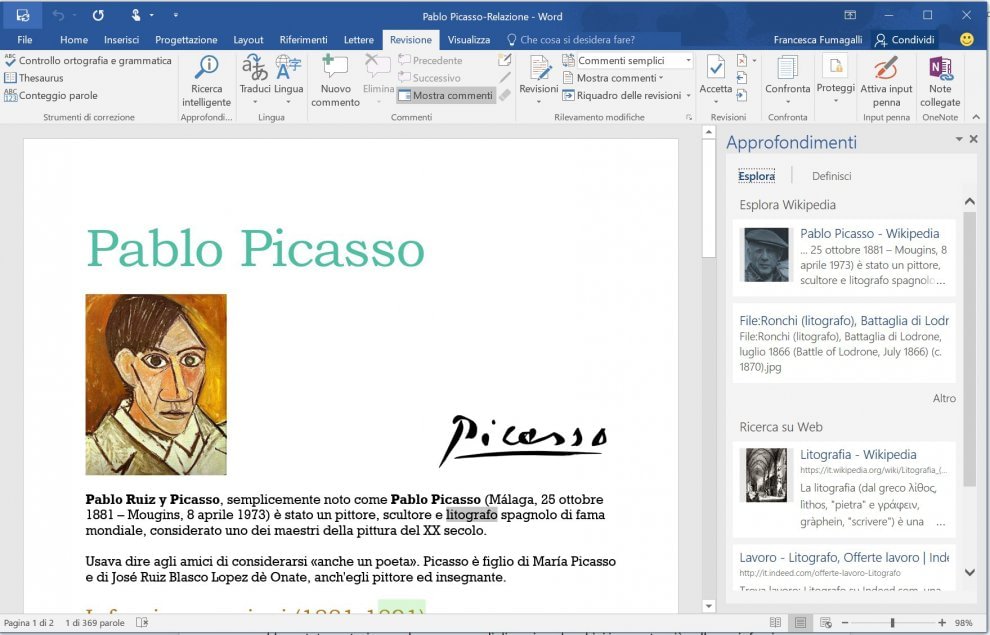Select the Esplora tab in Approfondimenti
990x635 pixels.
point(756,176)
